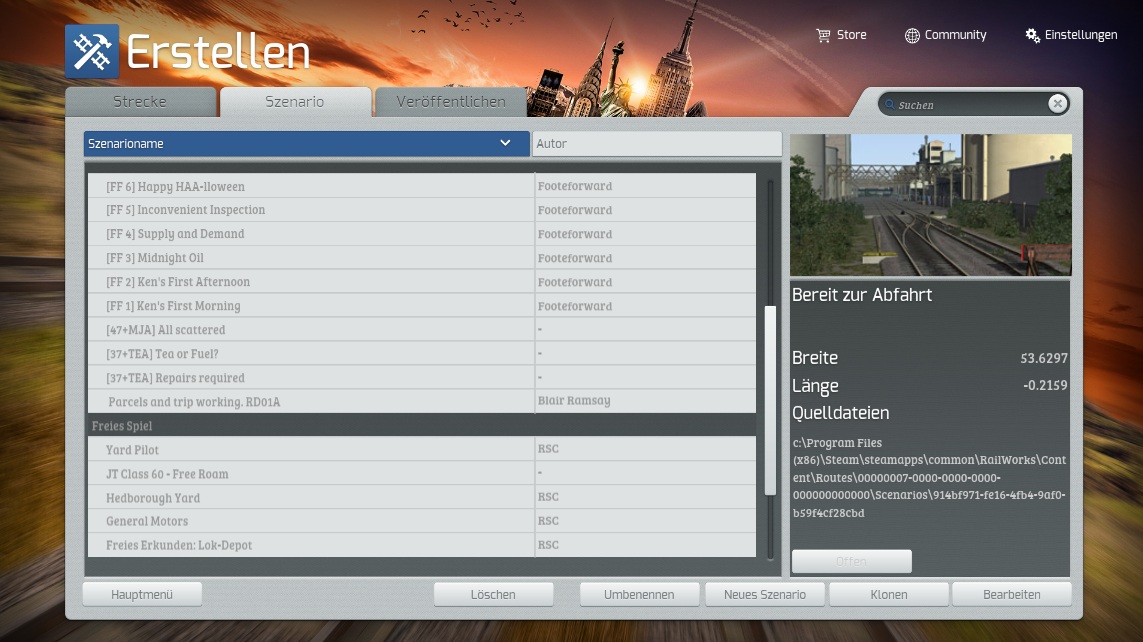This screenshot has width=1143, height=642.
Task: Click the Klonen button
Action: pyautogui.click(x=888, y=594)
